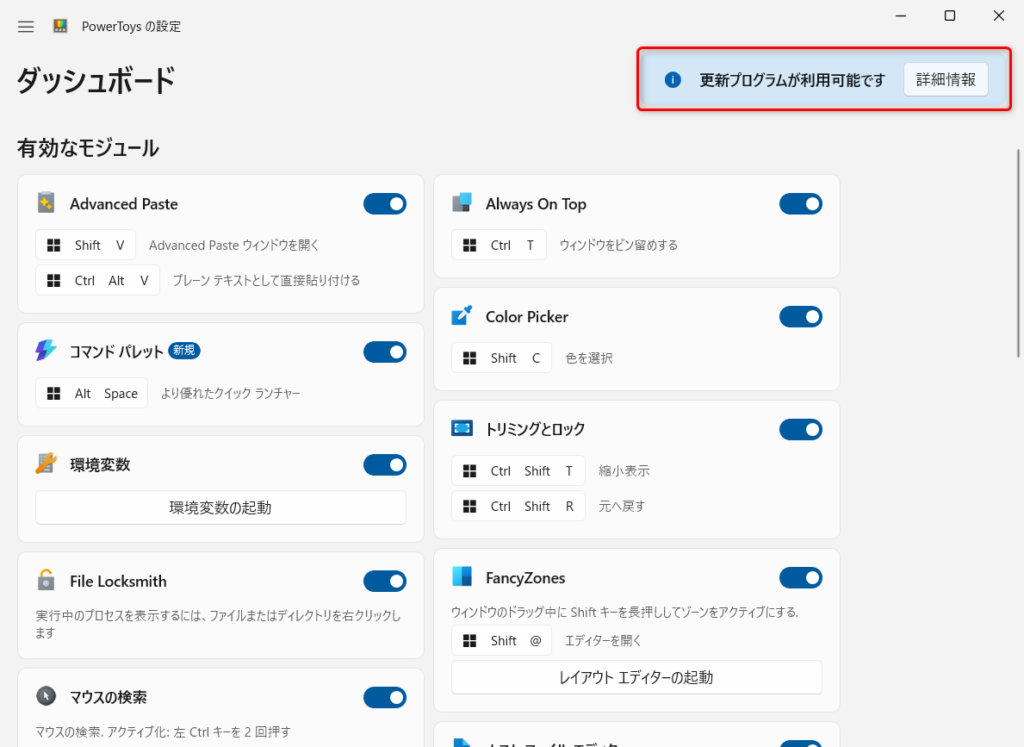Turn off the FancyZones switch
This screenshot has width=1024, height=747.
pos(801,578)
